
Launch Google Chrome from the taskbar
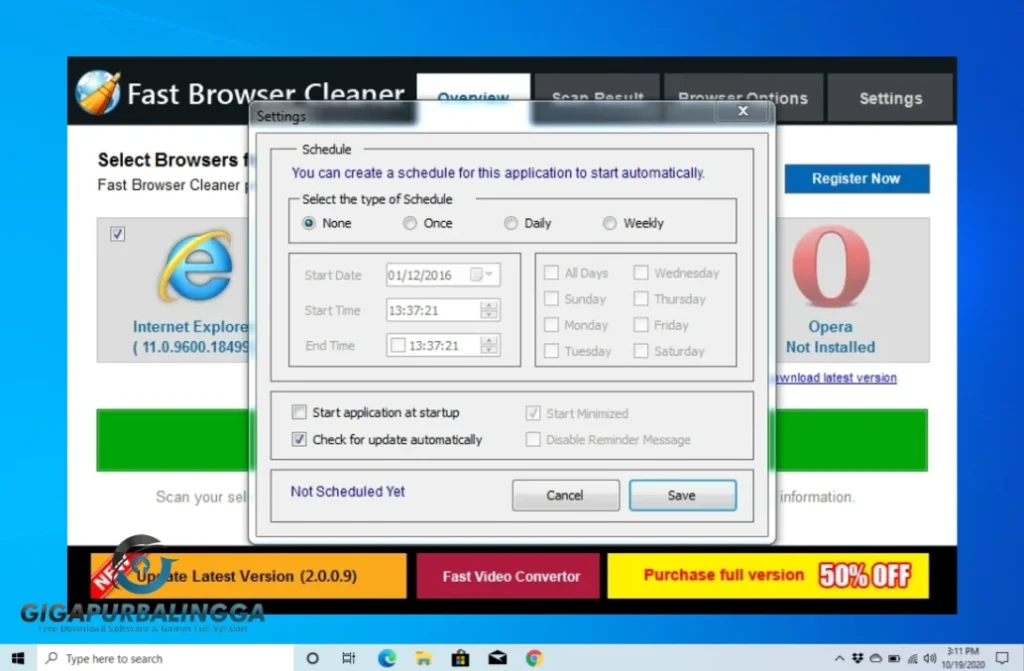click(533, 658)
